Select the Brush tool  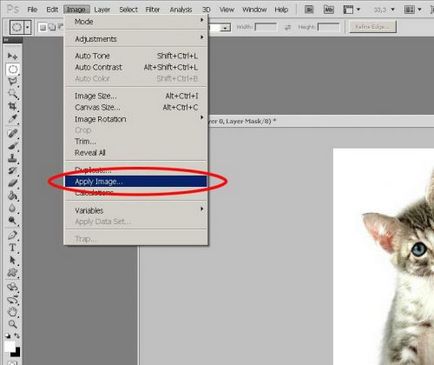point(13,146)
